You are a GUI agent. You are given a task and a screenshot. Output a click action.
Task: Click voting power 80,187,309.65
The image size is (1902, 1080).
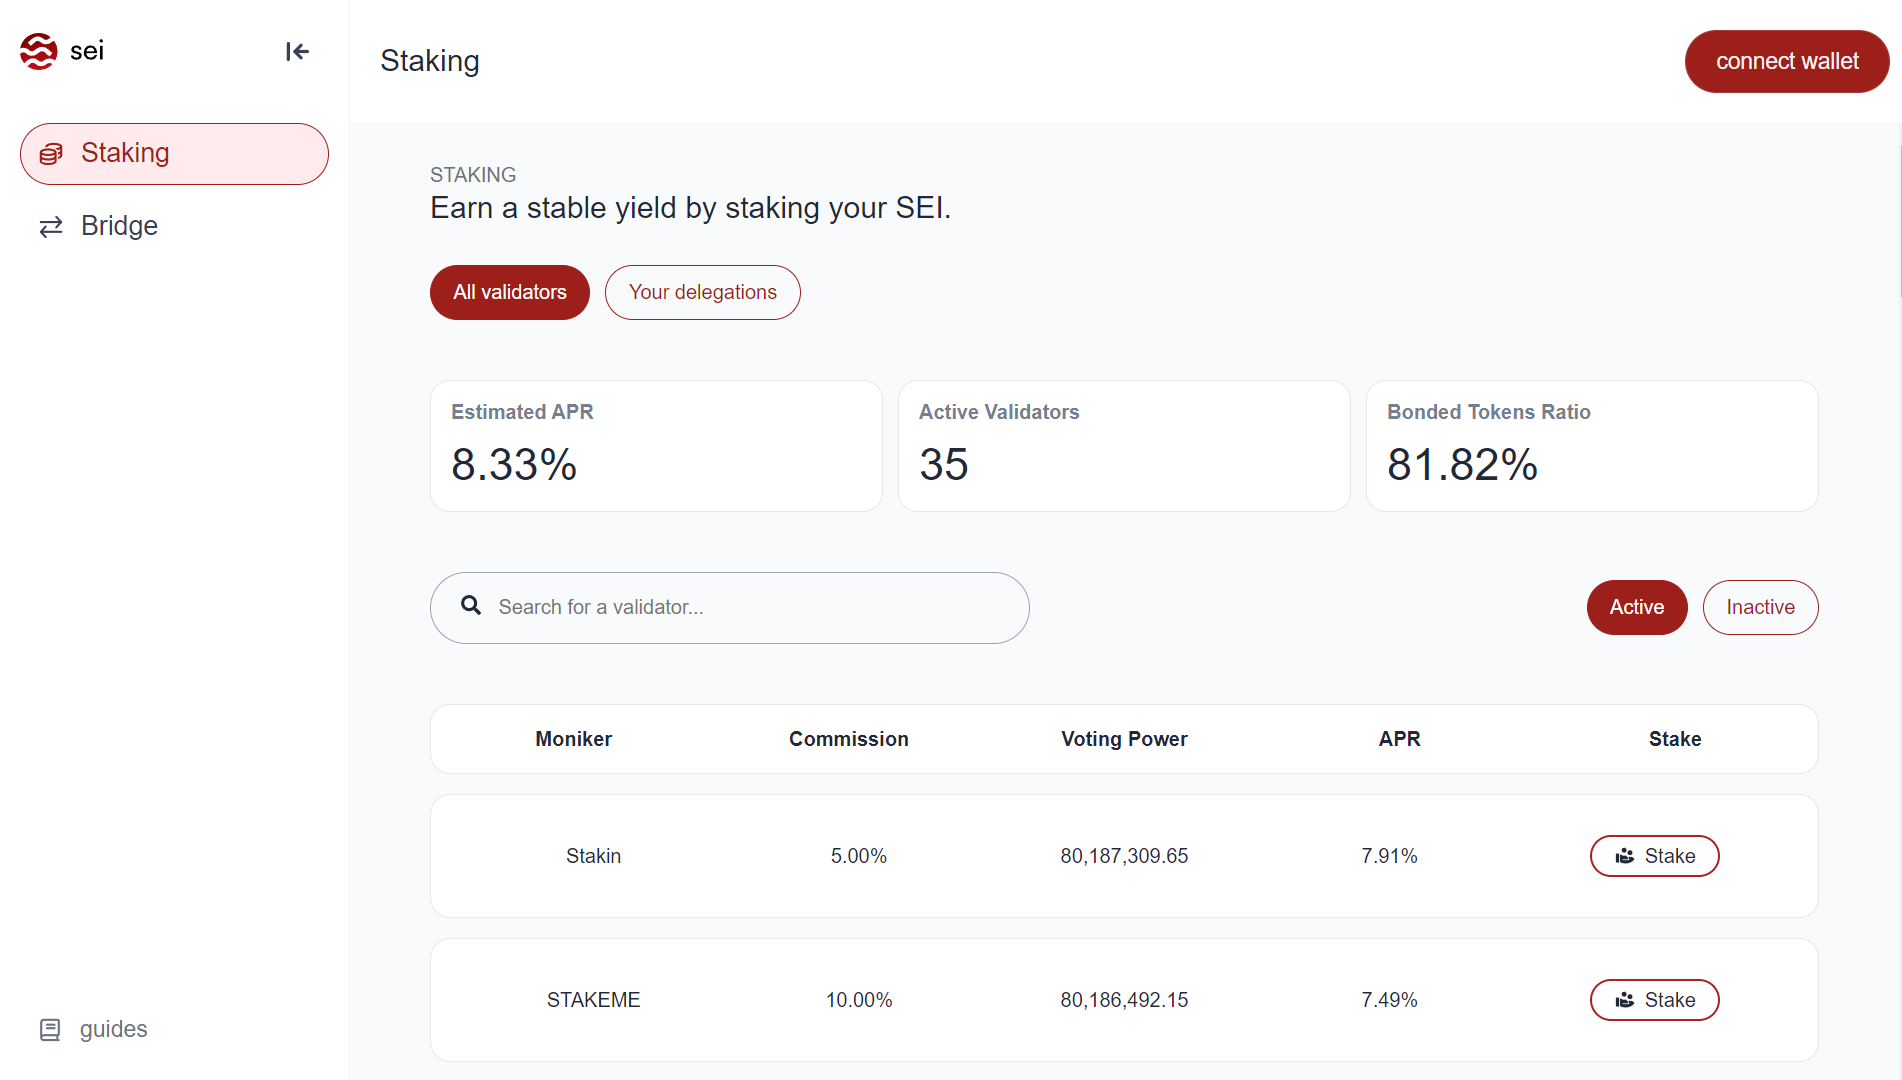1124,856
